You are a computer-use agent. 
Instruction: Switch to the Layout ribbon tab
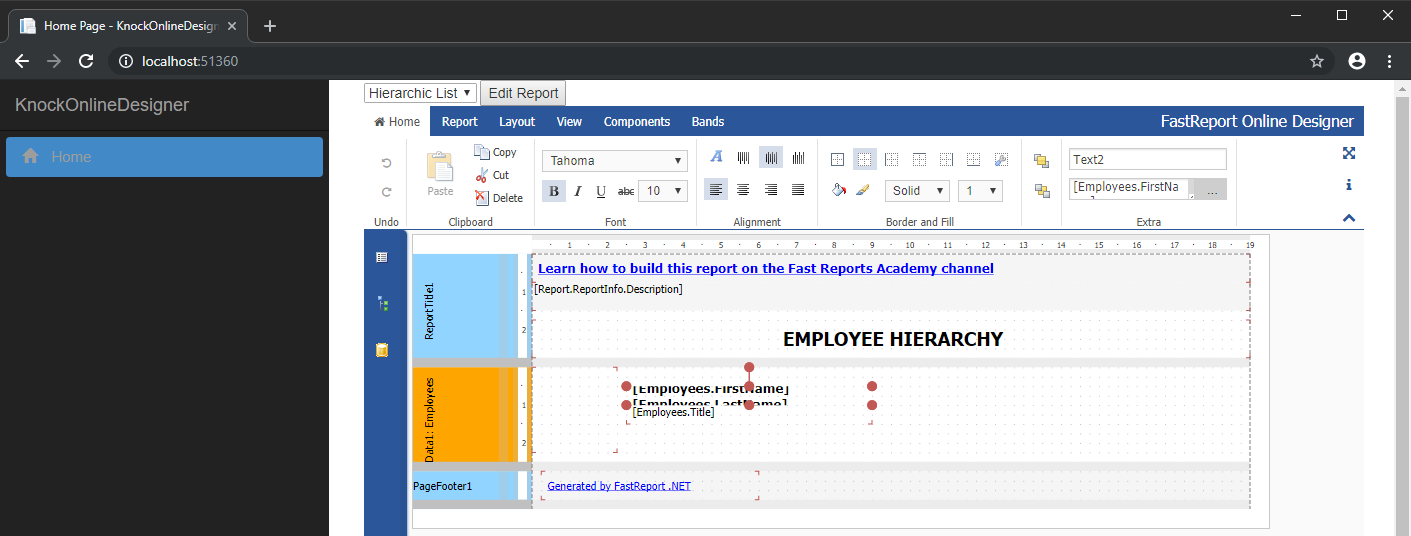tap(517, 122)
